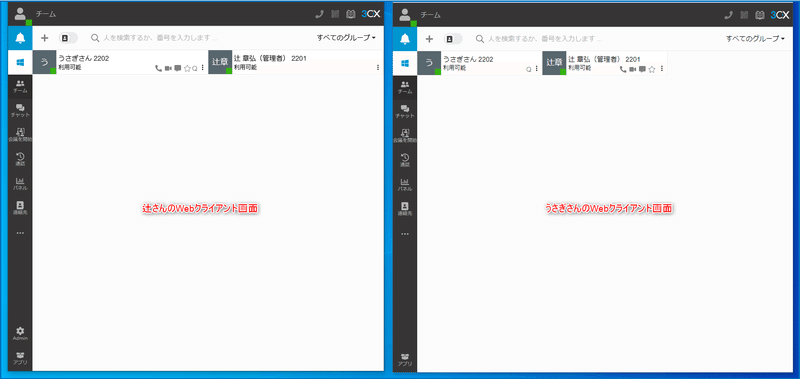Click the 3CX logo in right window

pos(781,15)
